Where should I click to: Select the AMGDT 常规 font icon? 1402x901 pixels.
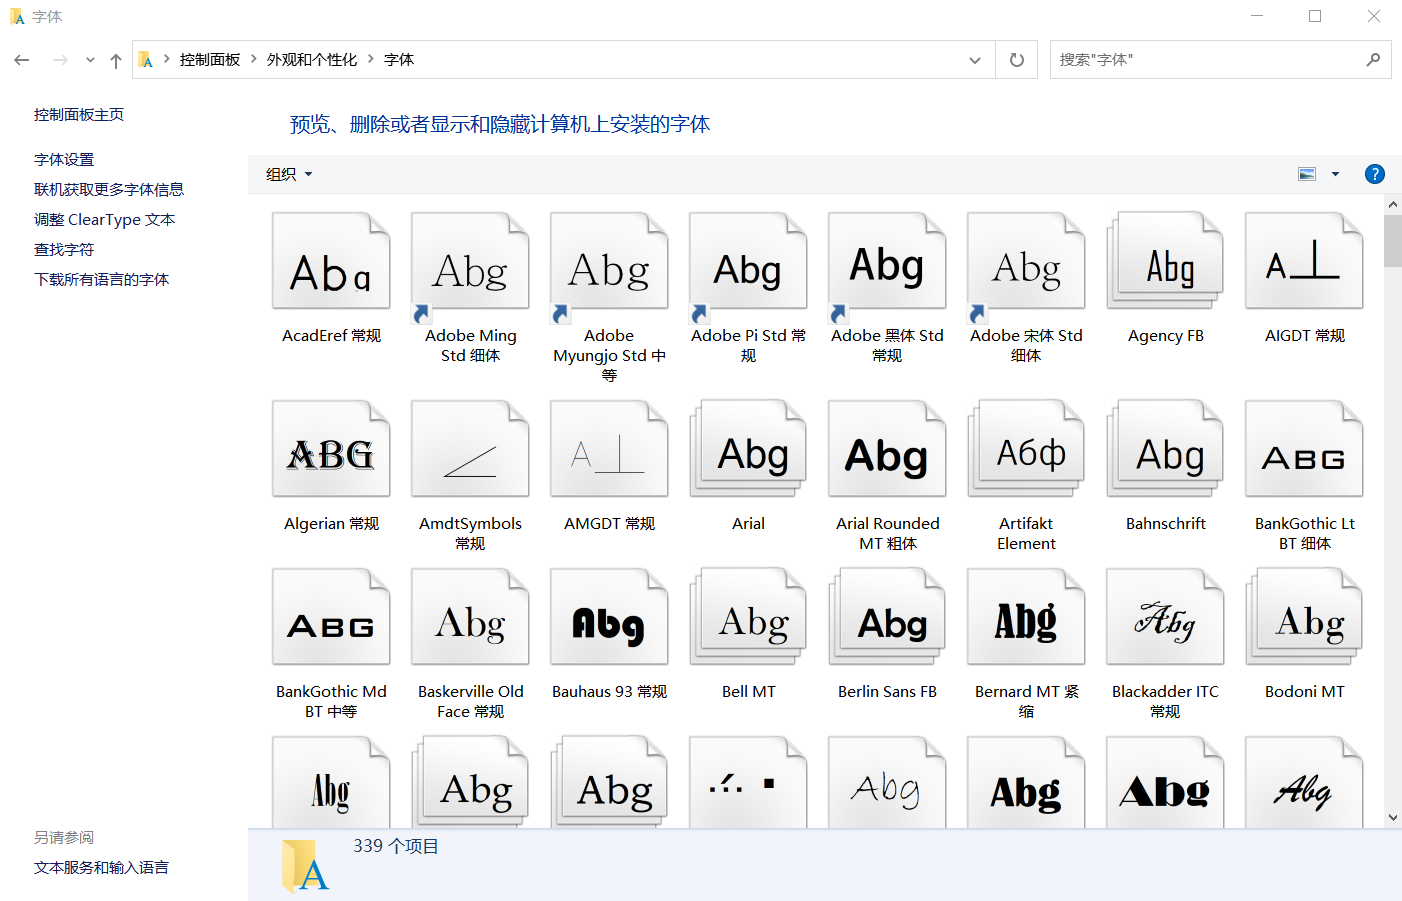(x=609, y=450)
